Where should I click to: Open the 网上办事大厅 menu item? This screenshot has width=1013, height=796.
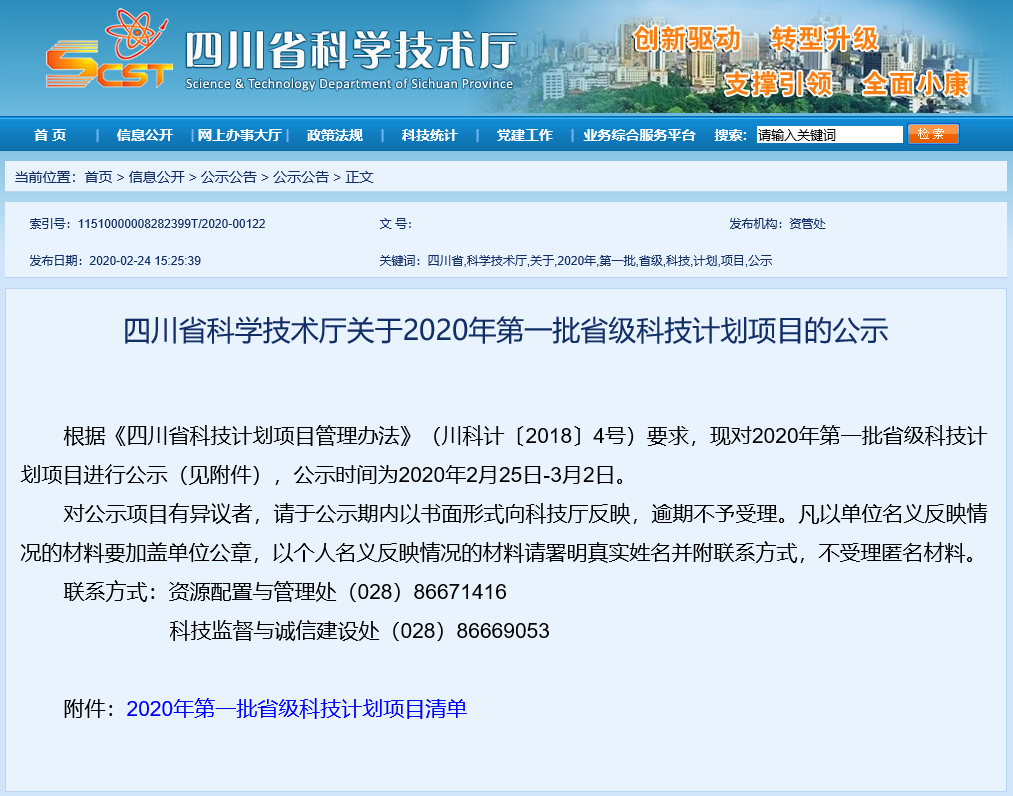(x=239, y=135)
